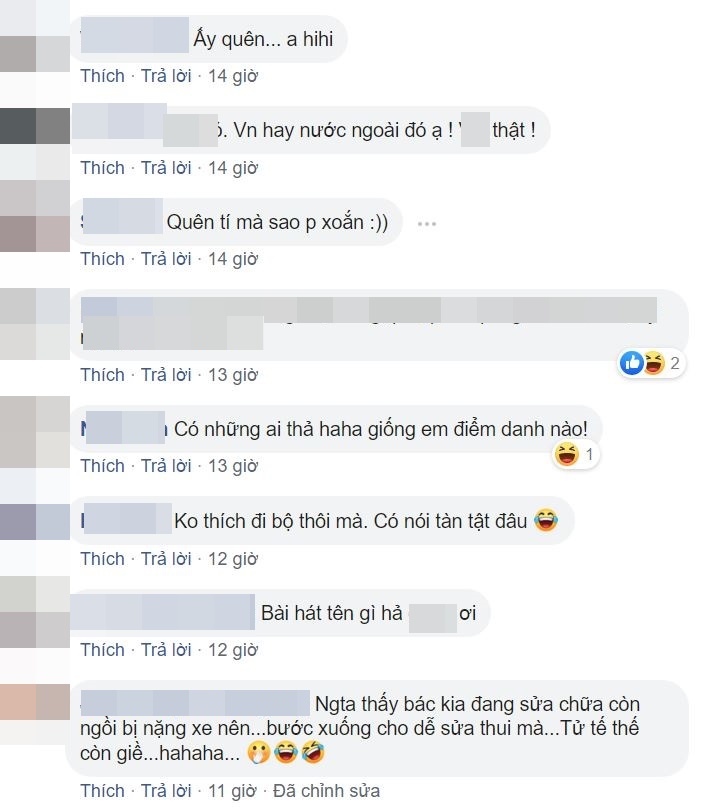Like the 'Ấy quên... a hihi' comment
Image resolution: width=711 pixels, height=811 pixels.
click(102, 76)
